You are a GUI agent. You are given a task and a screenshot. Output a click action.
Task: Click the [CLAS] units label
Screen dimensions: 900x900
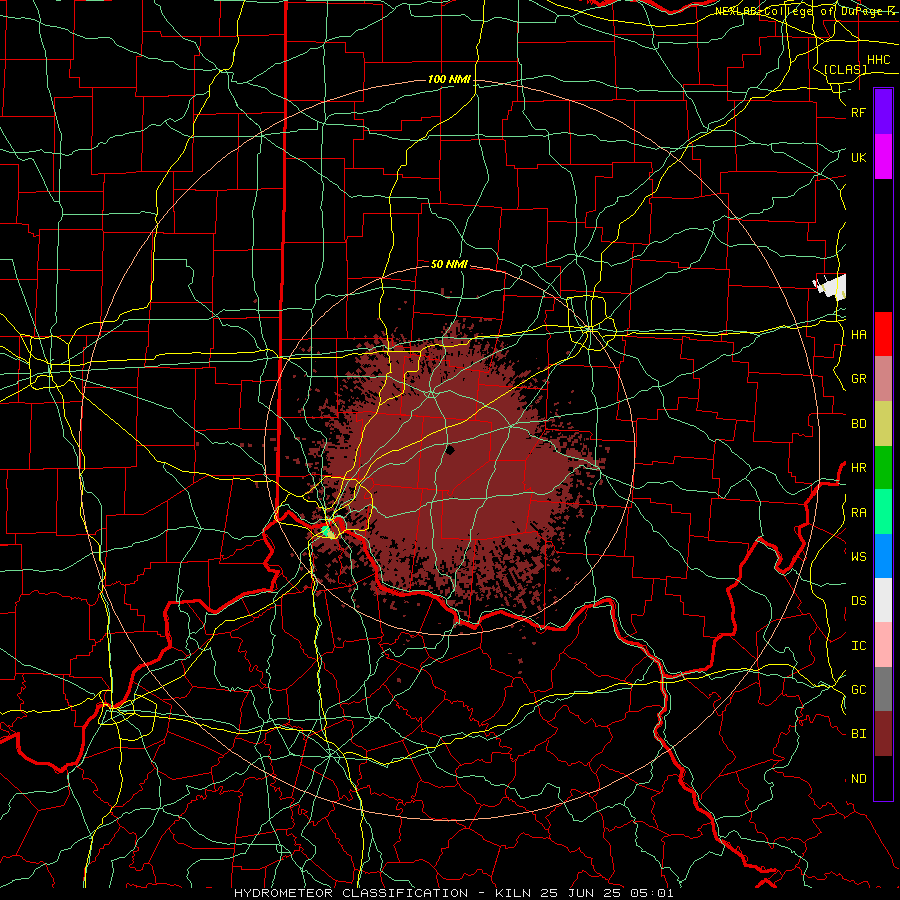pyautogui.click(x=845, y=69)
